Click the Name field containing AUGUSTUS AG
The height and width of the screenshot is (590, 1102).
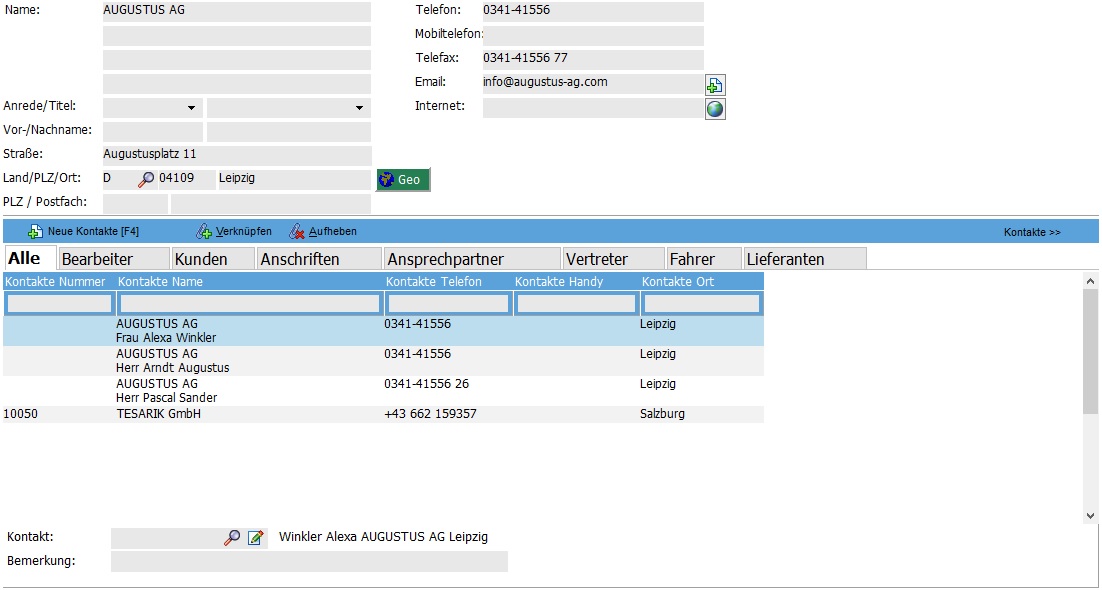pos(237,11)
